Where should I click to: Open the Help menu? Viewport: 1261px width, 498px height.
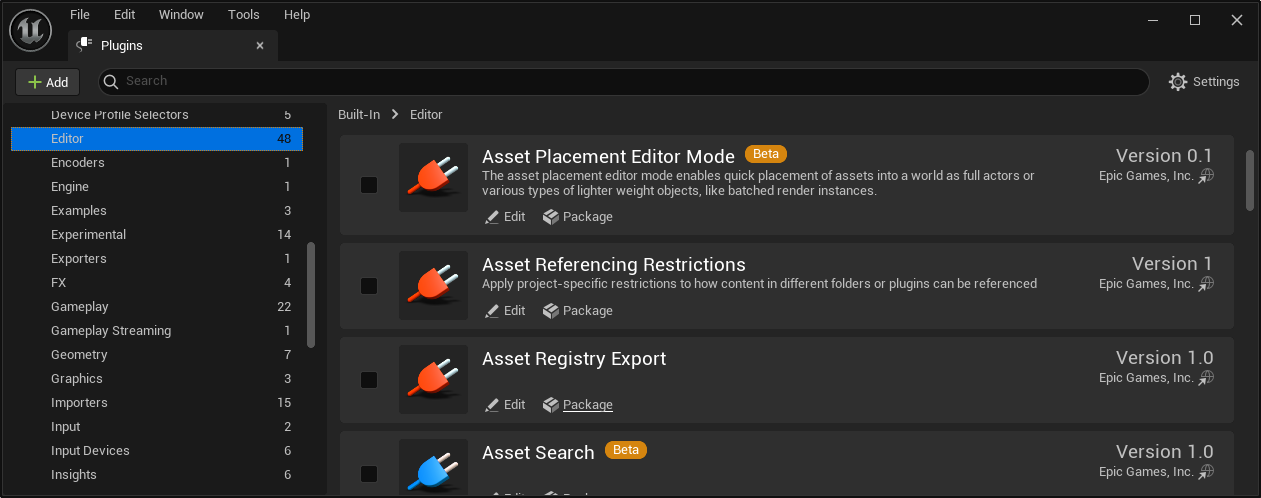pos(297,15)
